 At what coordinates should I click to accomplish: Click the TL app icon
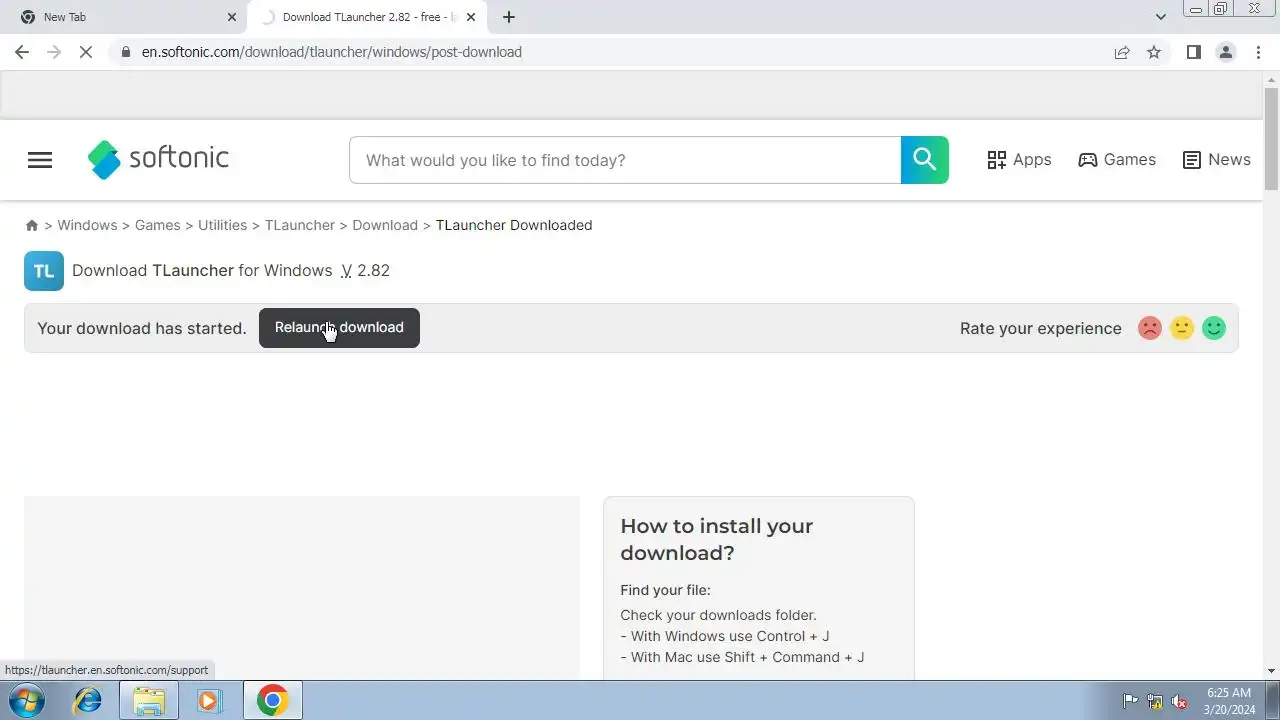(44, 271)
